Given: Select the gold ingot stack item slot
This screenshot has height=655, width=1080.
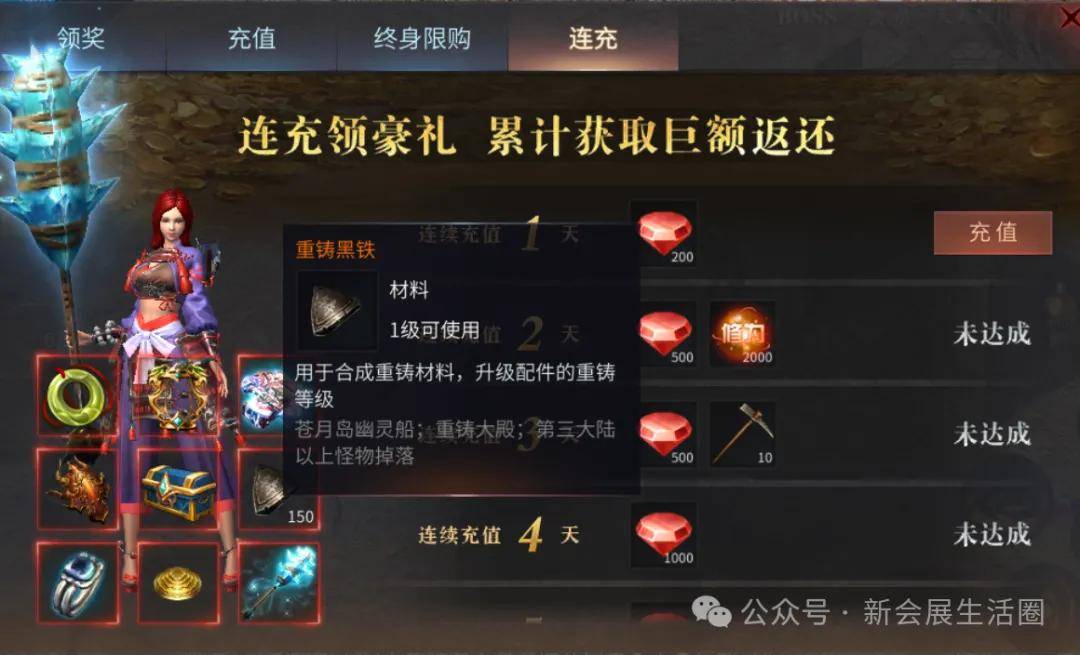Looking at the screenshot, I should (178, 583).
